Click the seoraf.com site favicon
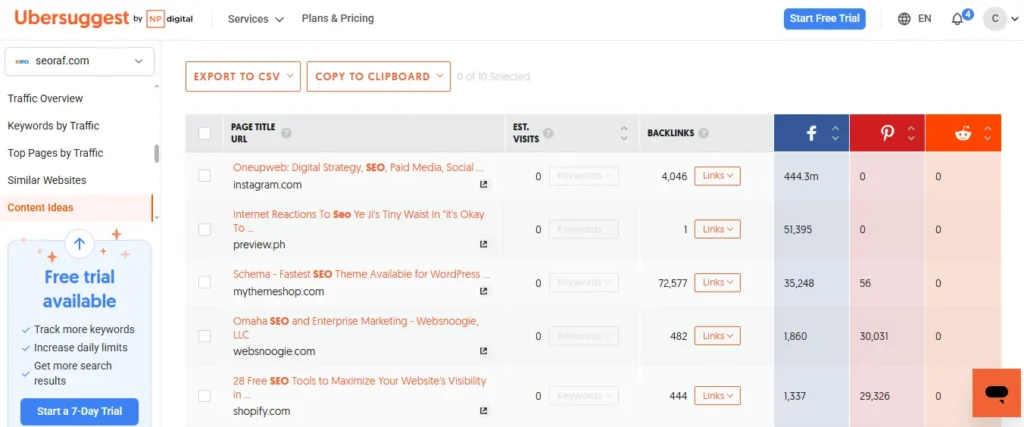The image size is (1024, 427). pyautogui.click(x=22, y=61)
